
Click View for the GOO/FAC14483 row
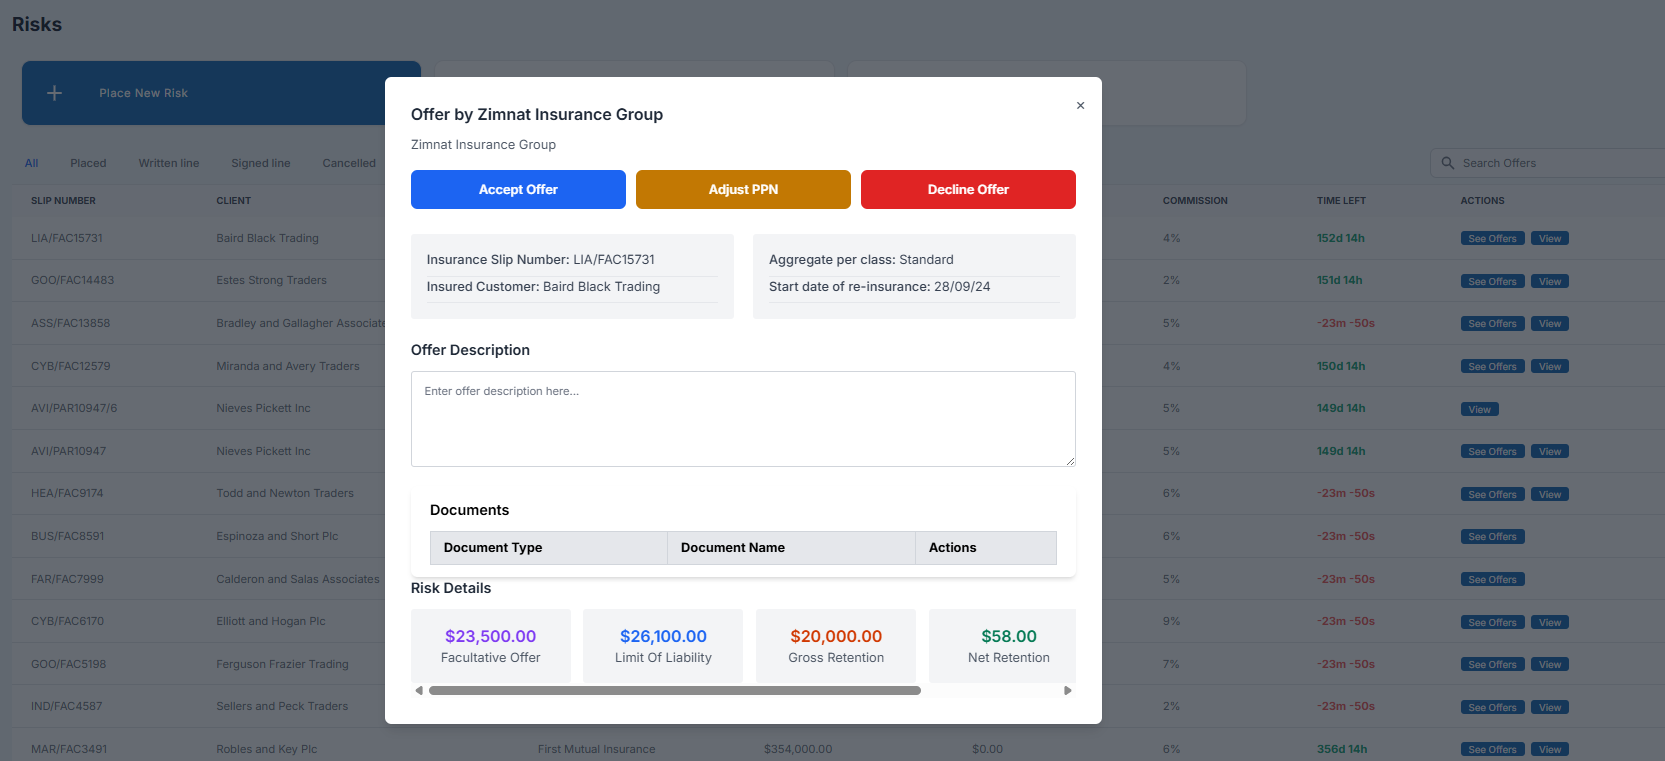[x=1549, y=281]
